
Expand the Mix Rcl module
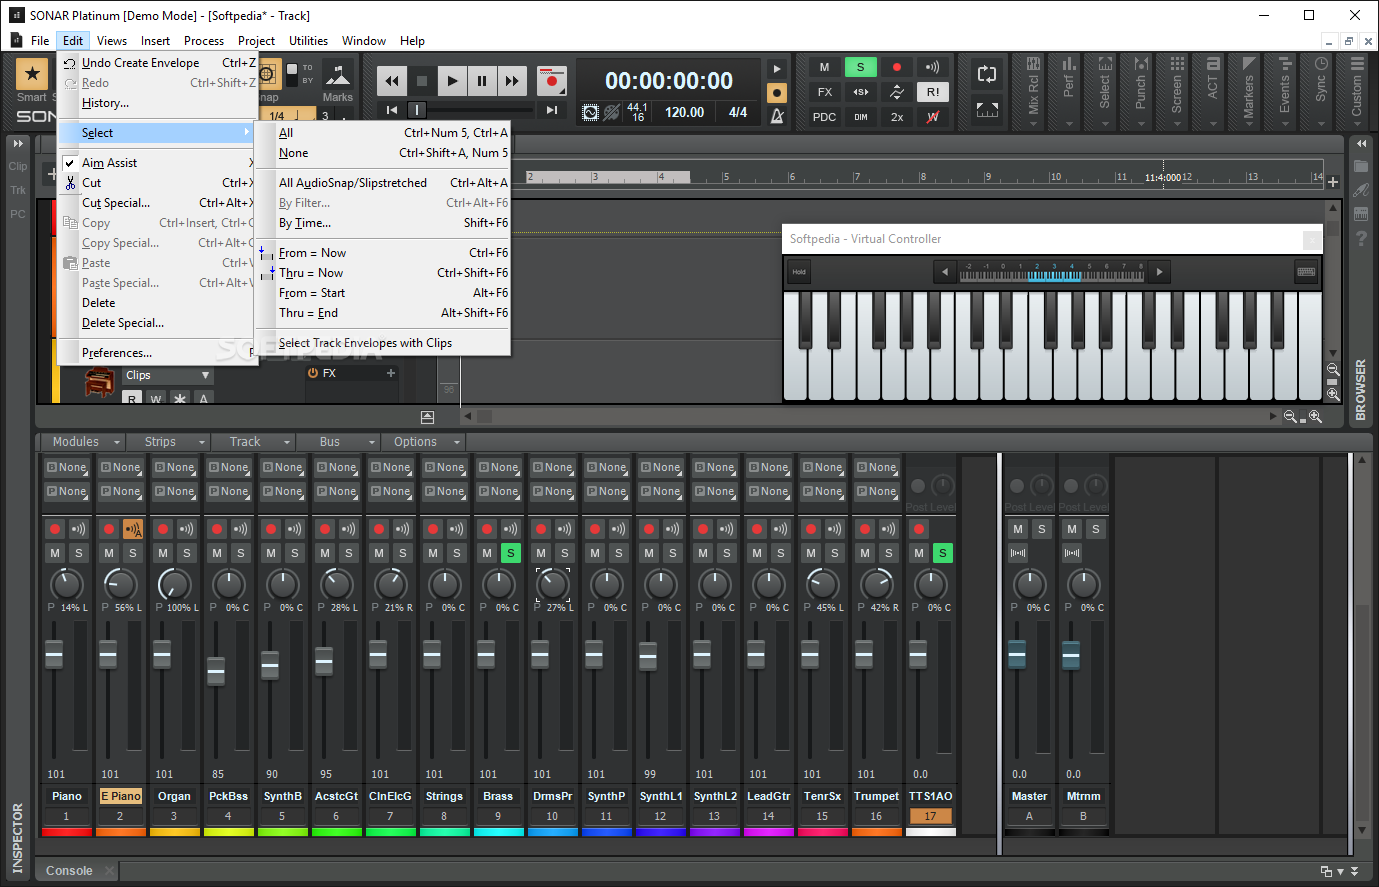(x=1032, y=92)
